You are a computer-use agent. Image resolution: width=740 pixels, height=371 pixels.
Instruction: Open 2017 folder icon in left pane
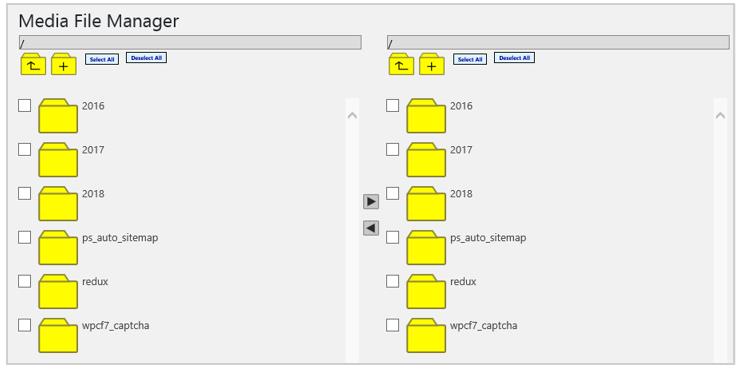click(58, 160)
